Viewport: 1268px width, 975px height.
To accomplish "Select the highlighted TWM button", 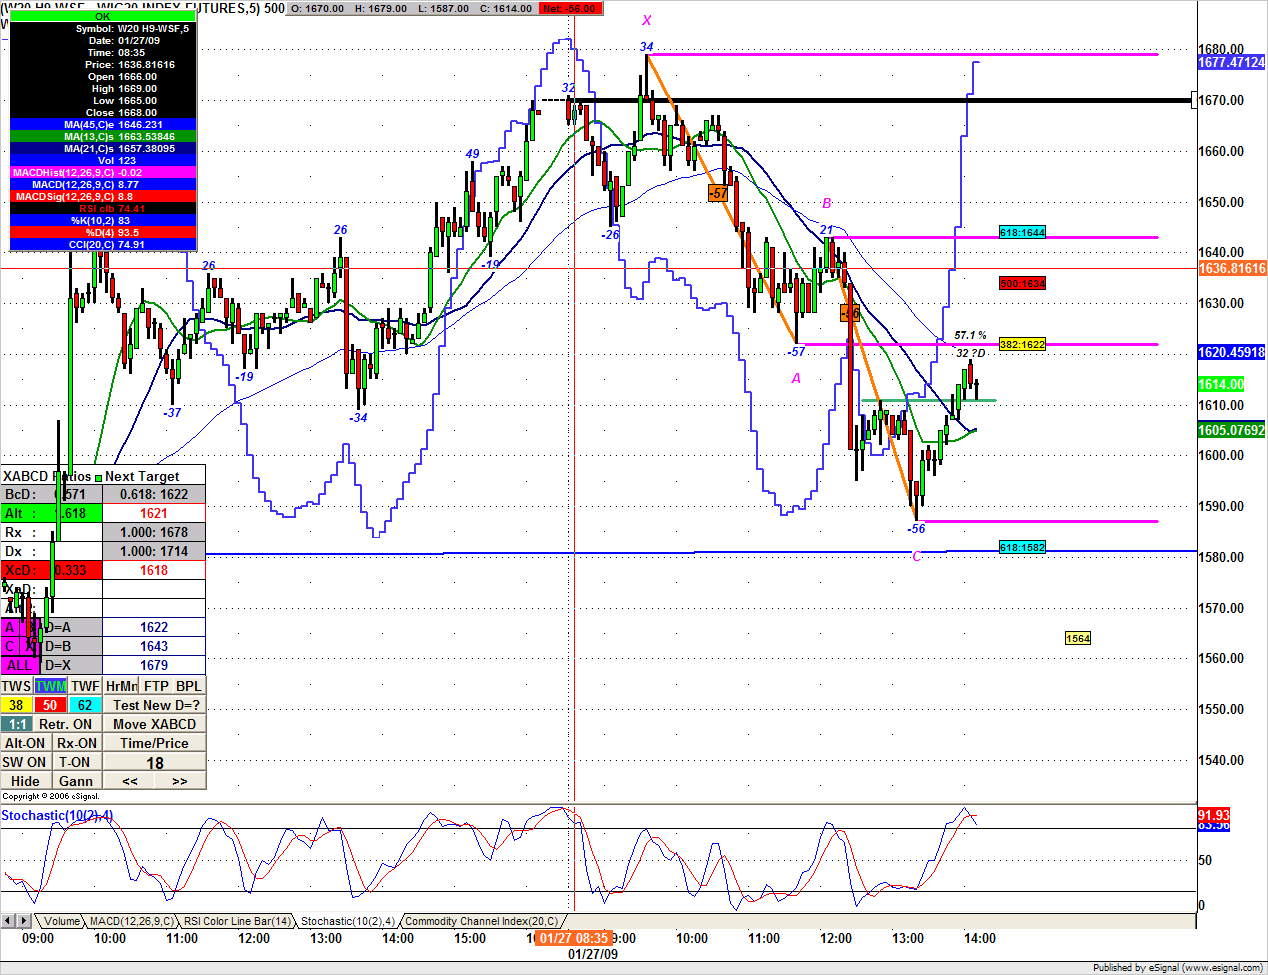I will point(51,686).
